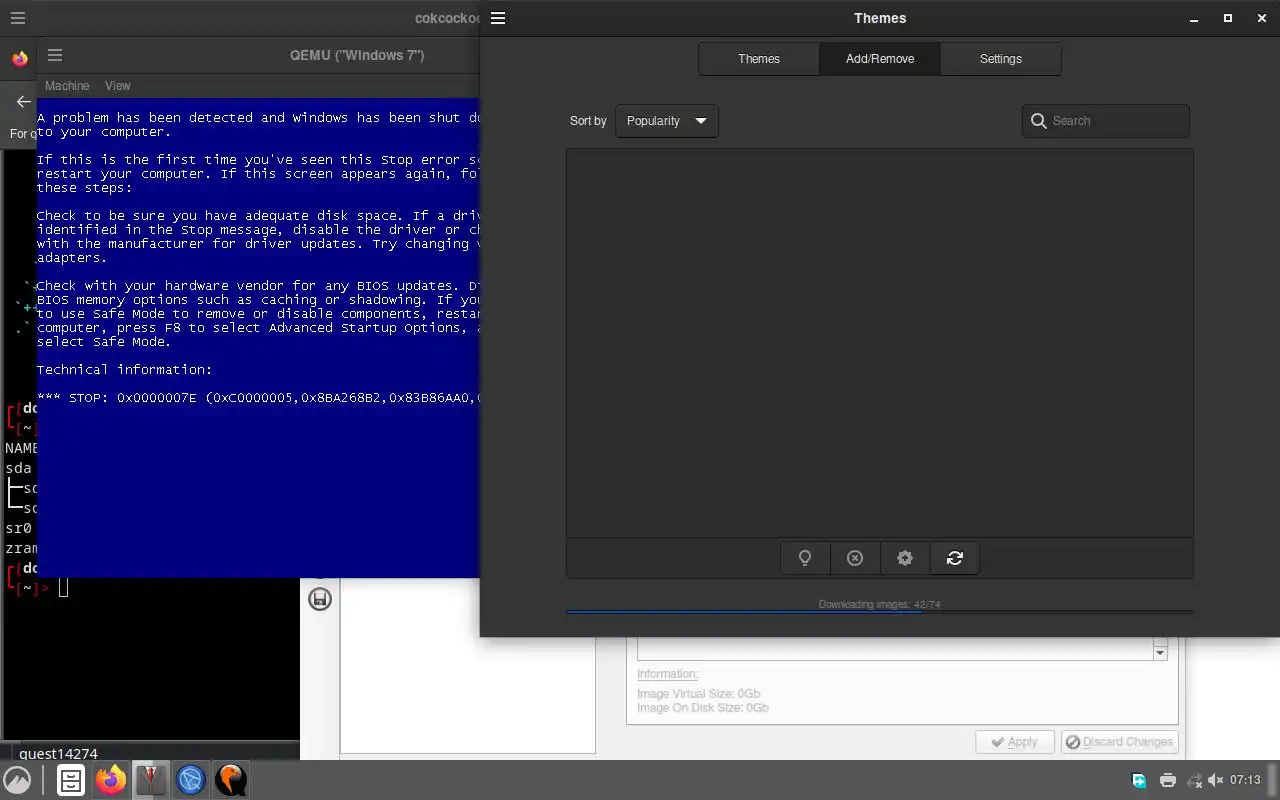1280x800 pixels.
Task: Expand the Sort by Popularity dropdown
Action: tap(667, 121)
